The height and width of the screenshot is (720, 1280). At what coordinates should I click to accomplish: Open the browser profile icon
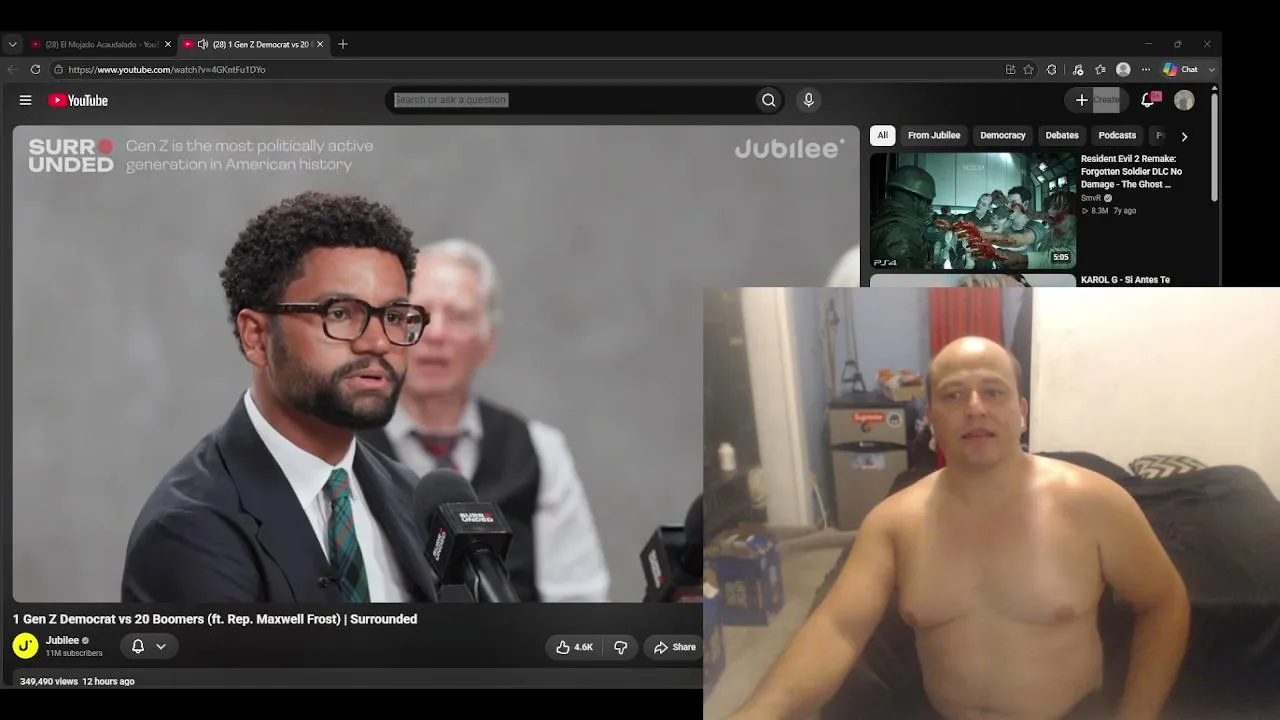click(1123, 70)
